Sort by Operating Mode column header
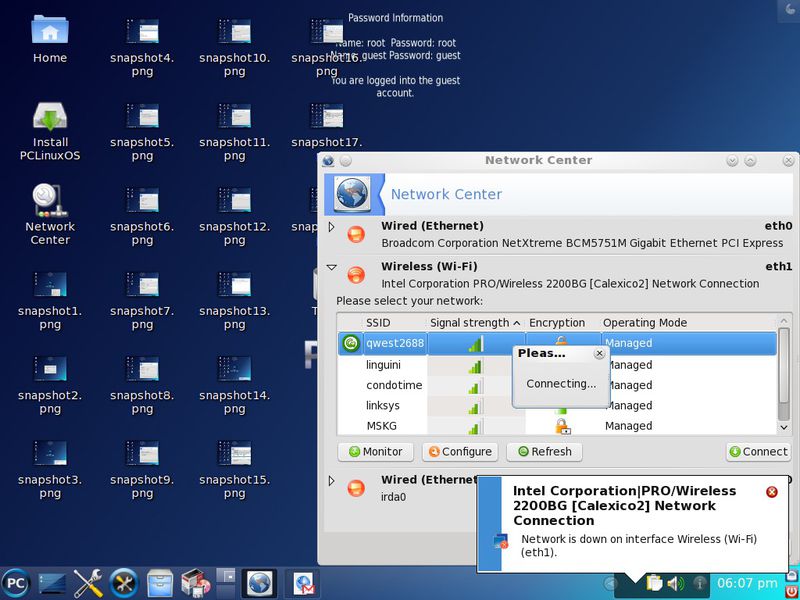Viewport: 800px width, 600px height. pyautogui.click(x=688, y=322)
